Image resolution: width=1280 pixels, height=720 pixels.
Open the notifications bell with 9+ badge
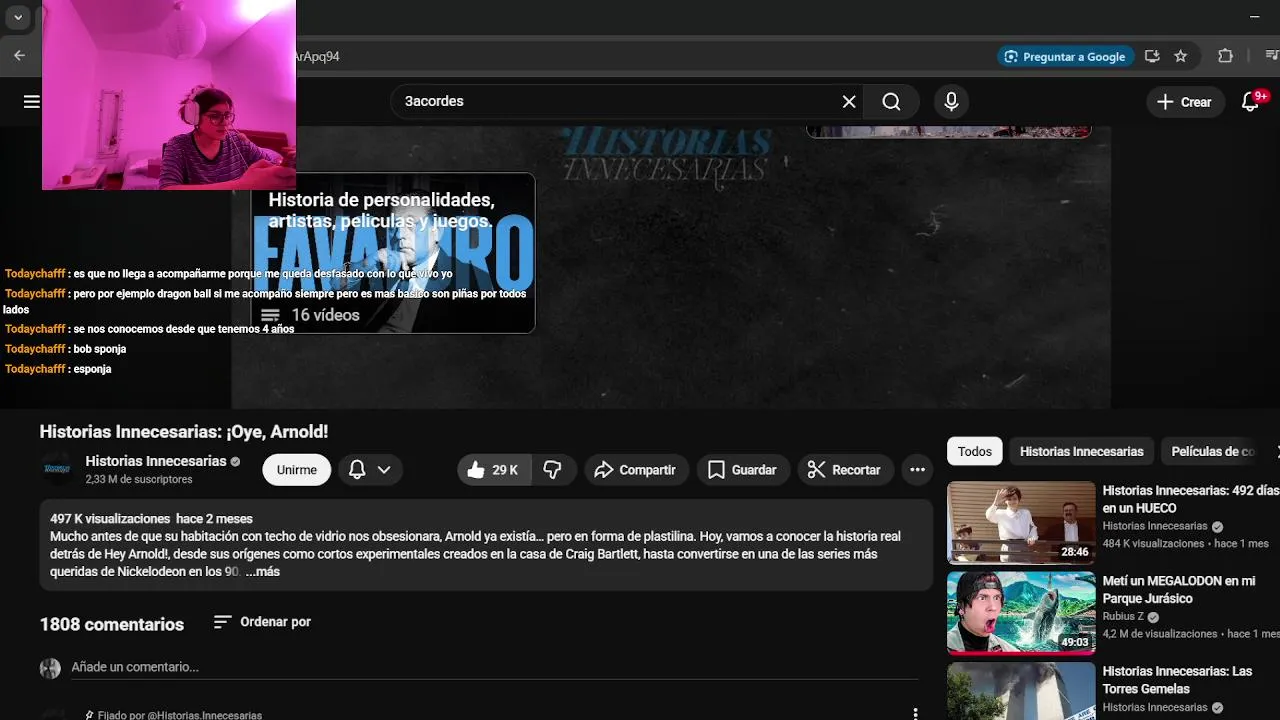[x=1250, y=102]
